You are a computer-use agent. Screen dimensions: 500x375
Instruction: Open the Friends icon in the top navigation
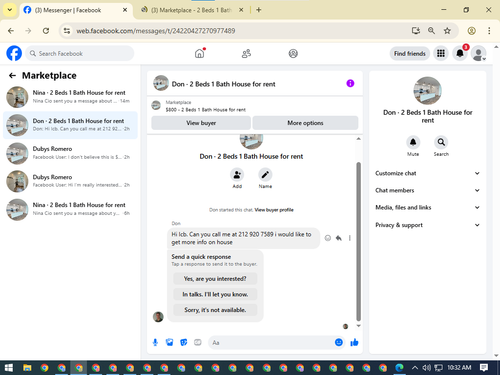(x=246, y=53)
